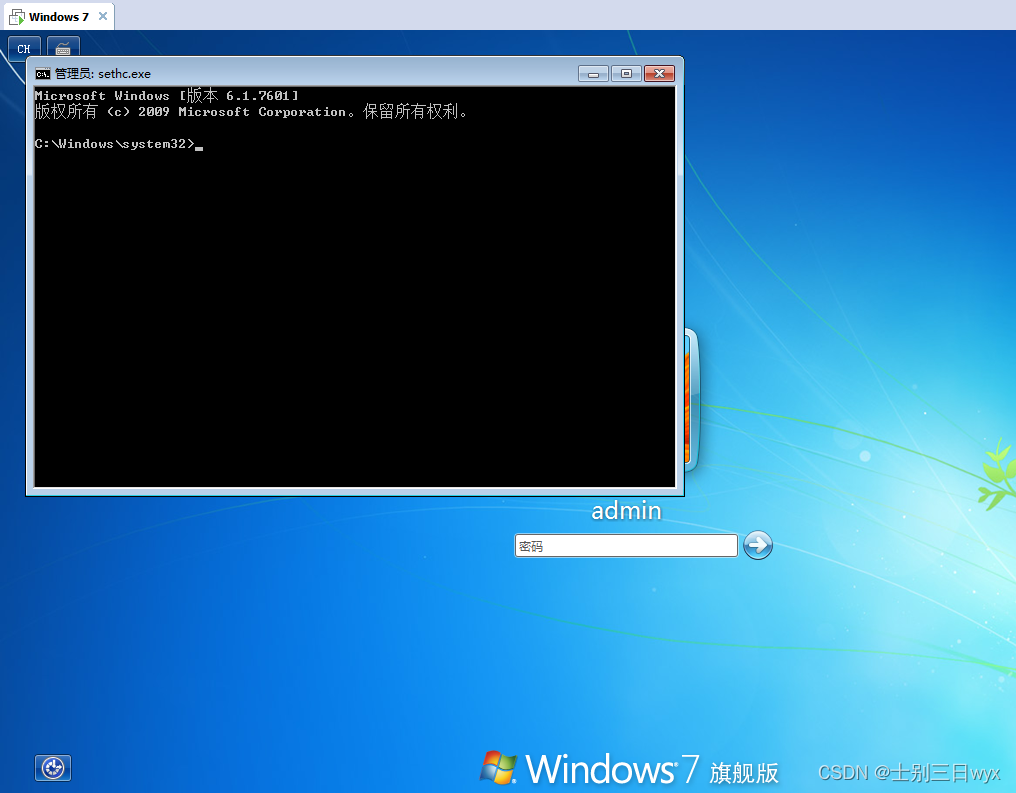Select the Windows 7 virtual machine tab
Image resolution: width=1016 pixels, height=793 pixels.
click(58, 17)
